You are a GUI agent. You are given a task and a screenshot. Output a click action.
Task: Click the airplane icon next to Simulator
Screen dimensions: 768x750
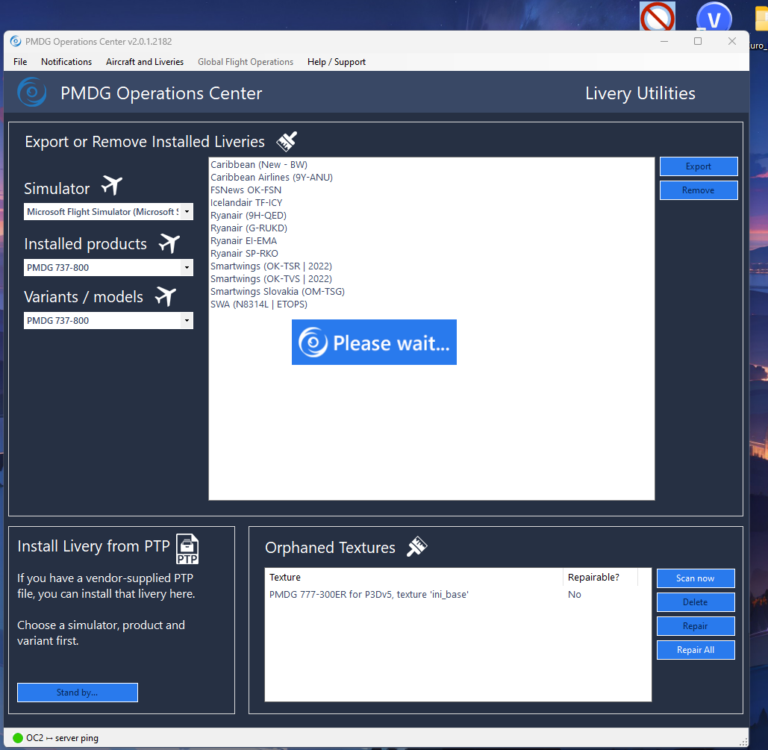(112, 186)
